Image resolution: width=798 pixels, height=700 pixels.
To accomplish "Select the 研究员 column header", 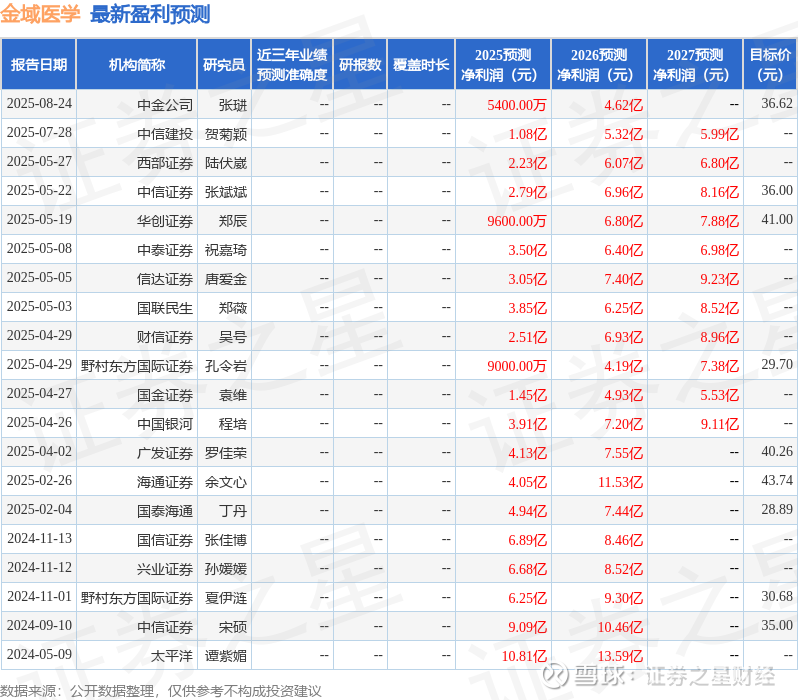I will (x=224, y=65).
